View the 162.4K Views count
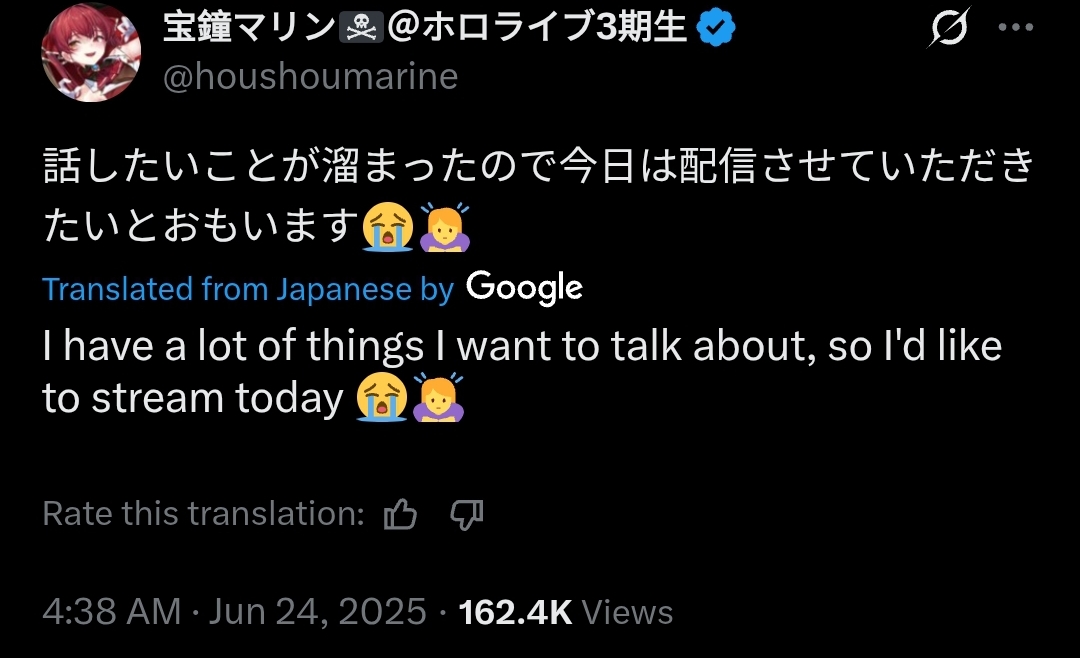 pyautogui.click(x=565, y=611)
